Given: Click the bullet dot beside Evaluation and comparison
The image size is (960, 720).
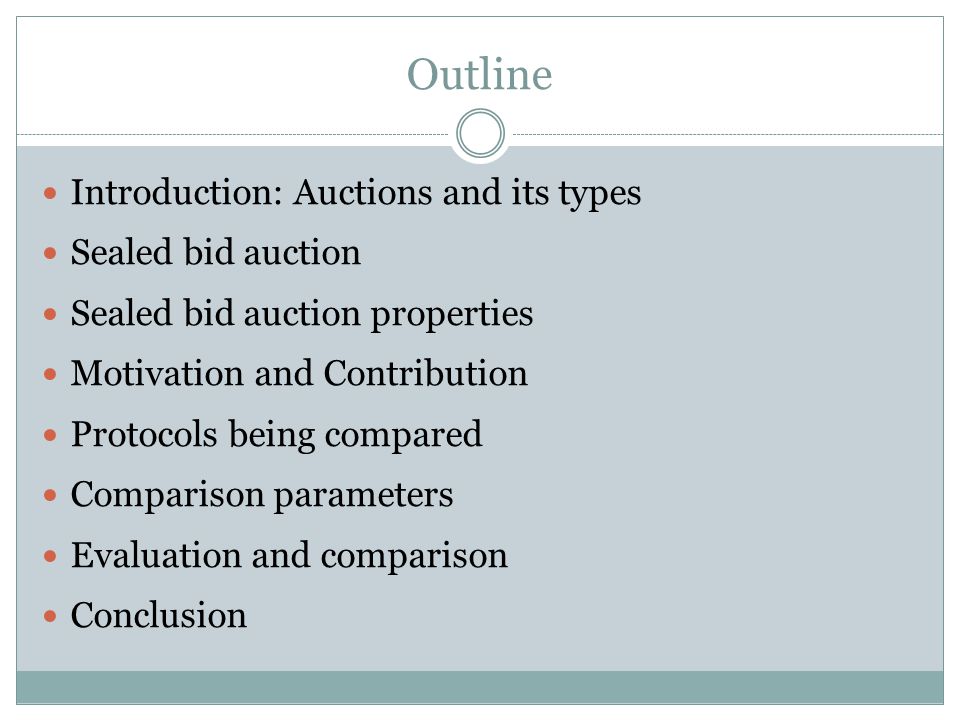Looking at the screenshot, I should pos(50,556).
